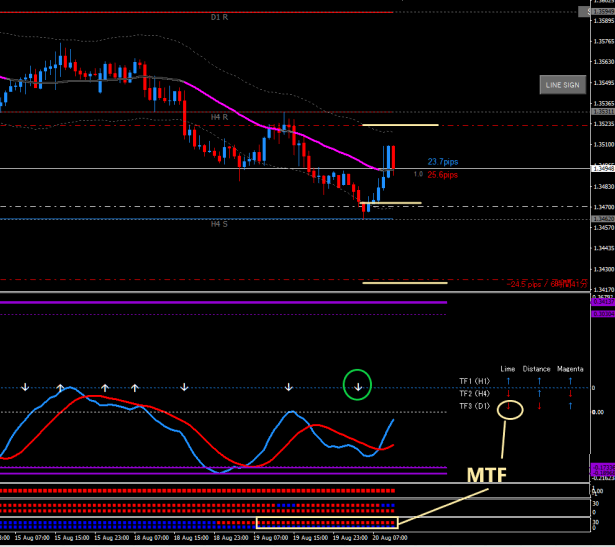This screenshot has width=615, height=547.
Task: Click the current price tag 1.34948
Action: pyautogui.click(x=603, y=169)
